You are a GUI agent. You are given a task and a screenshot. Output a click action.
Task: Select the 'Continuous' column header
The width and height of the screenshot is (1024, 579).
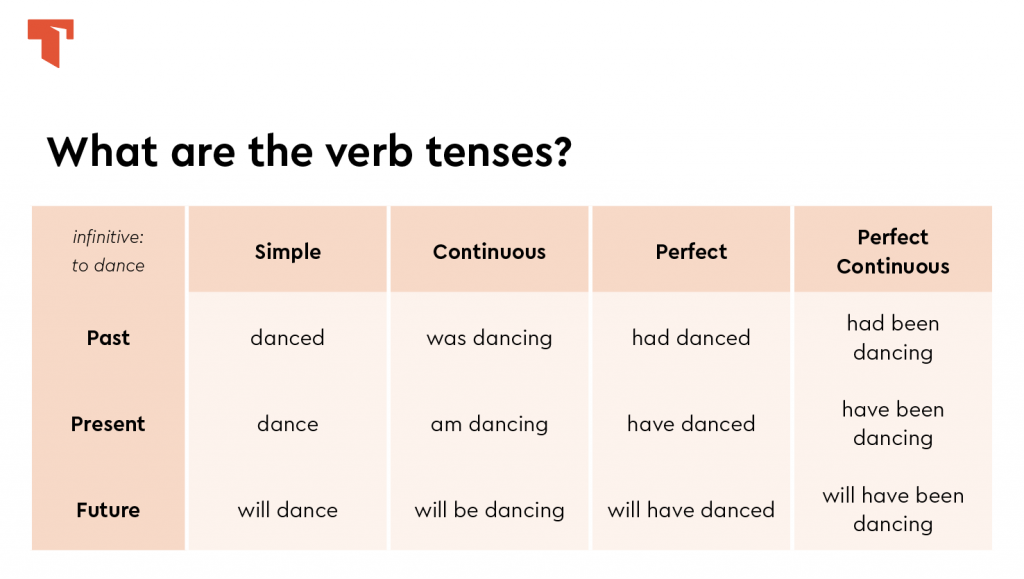tap(489, 252)
